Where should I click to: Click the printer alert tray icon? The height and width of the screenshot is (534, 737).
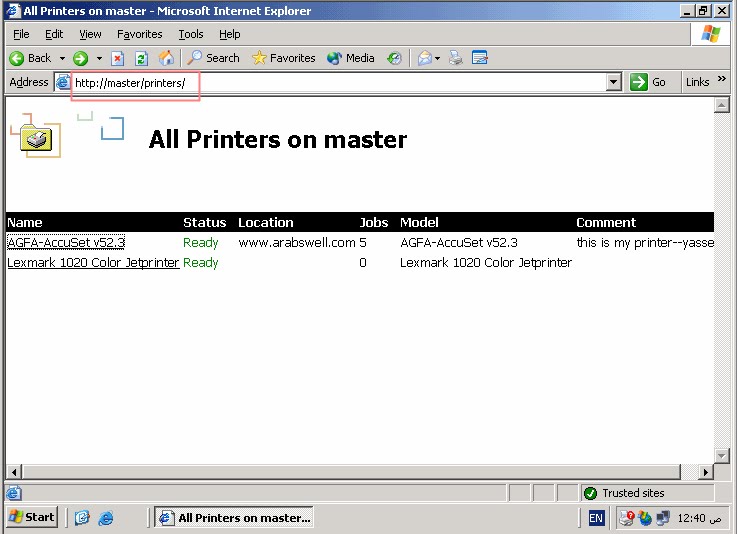(627, 518)
